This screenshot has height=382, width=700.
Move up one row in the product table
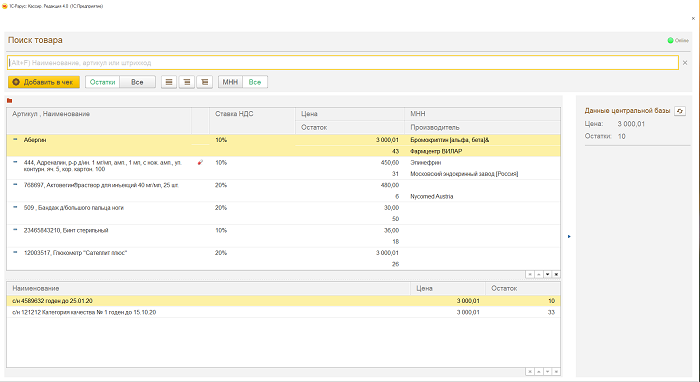point(538,274)
